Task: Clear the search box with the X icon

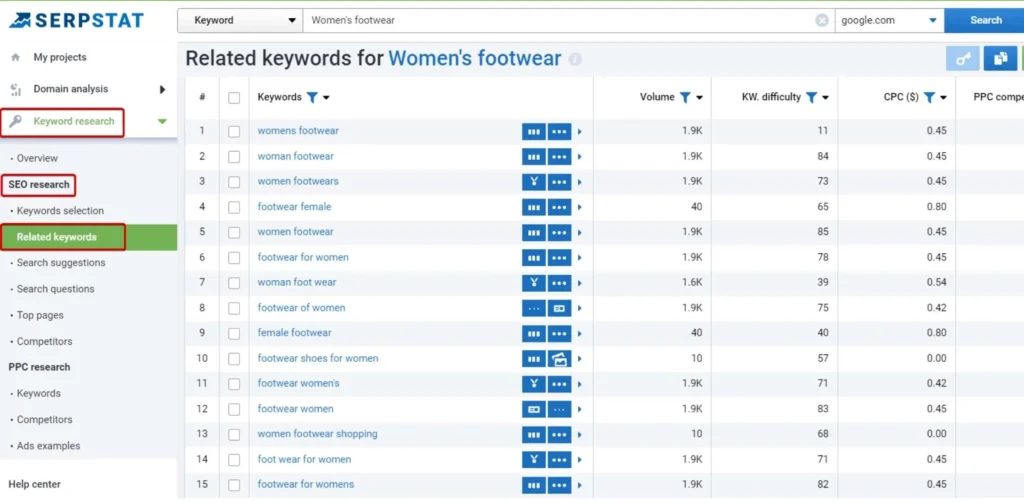Action: pyautogui.click(x=822, y=20)
